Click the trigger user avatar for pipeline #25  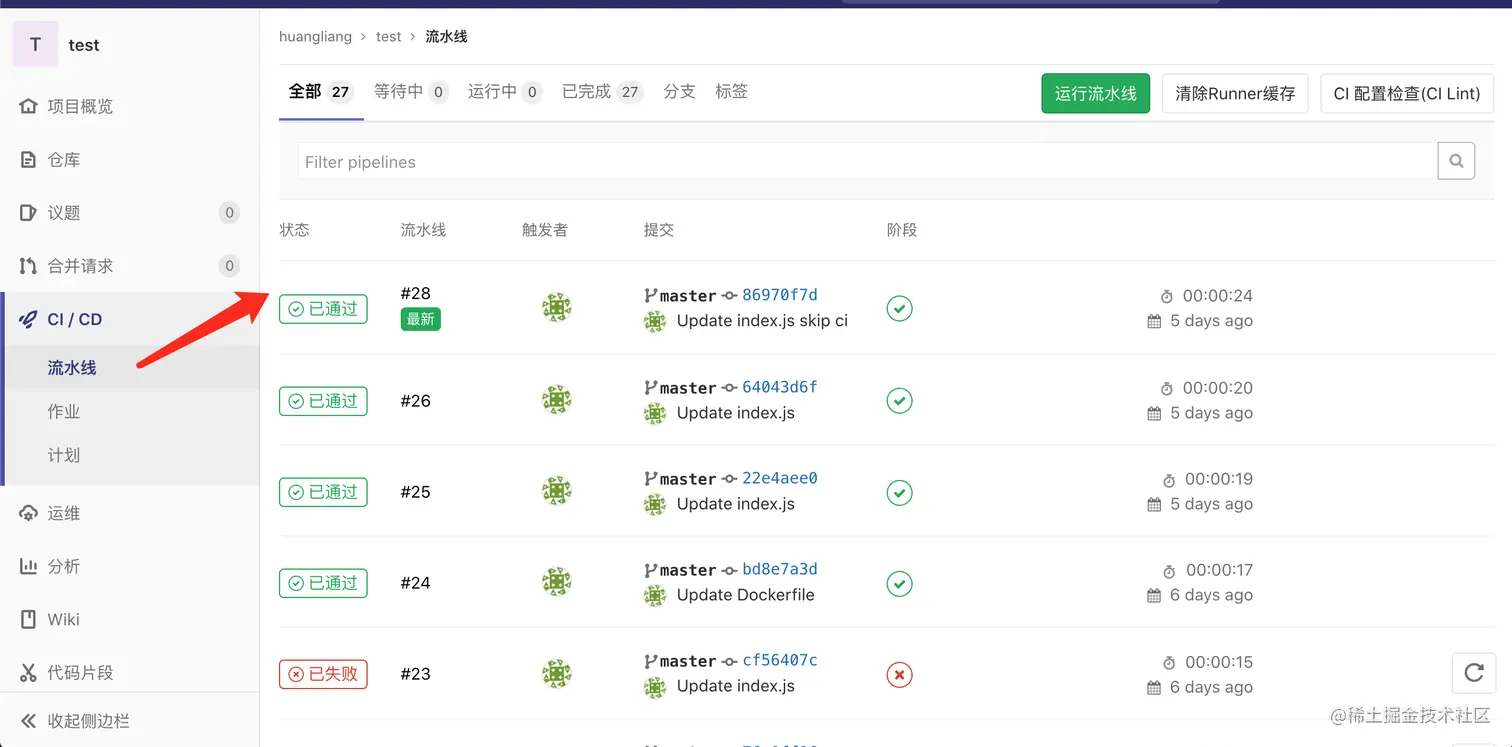tap(556, 491)
